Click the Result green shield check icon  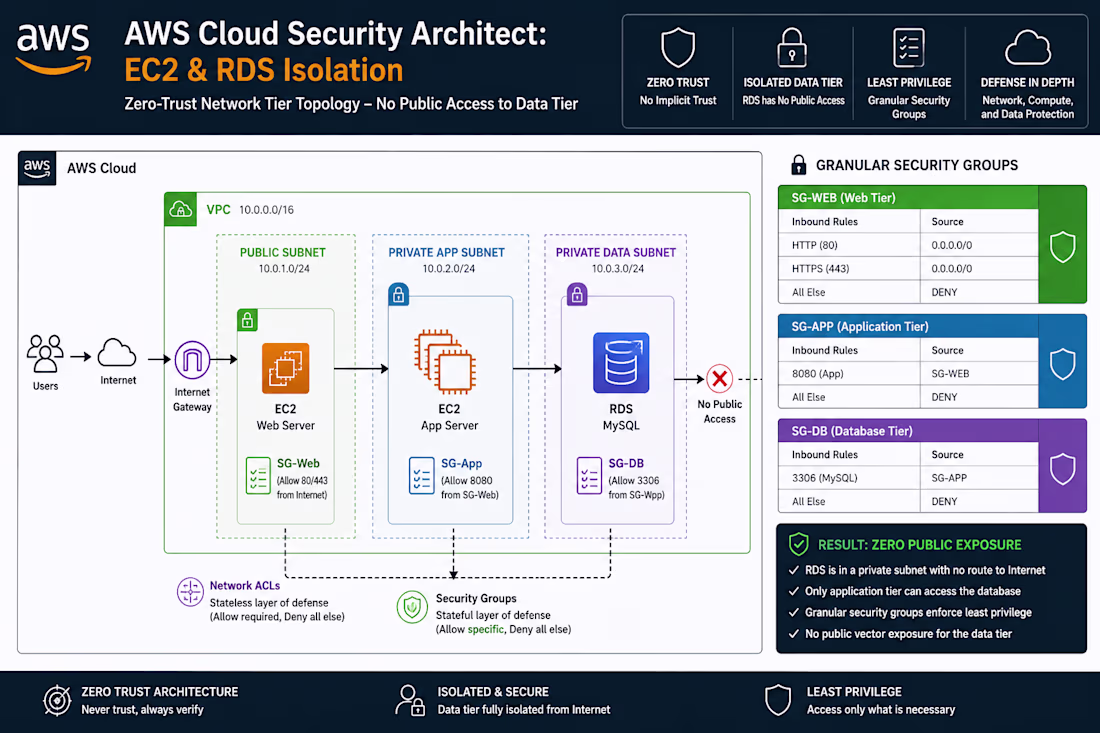[798, 544]
